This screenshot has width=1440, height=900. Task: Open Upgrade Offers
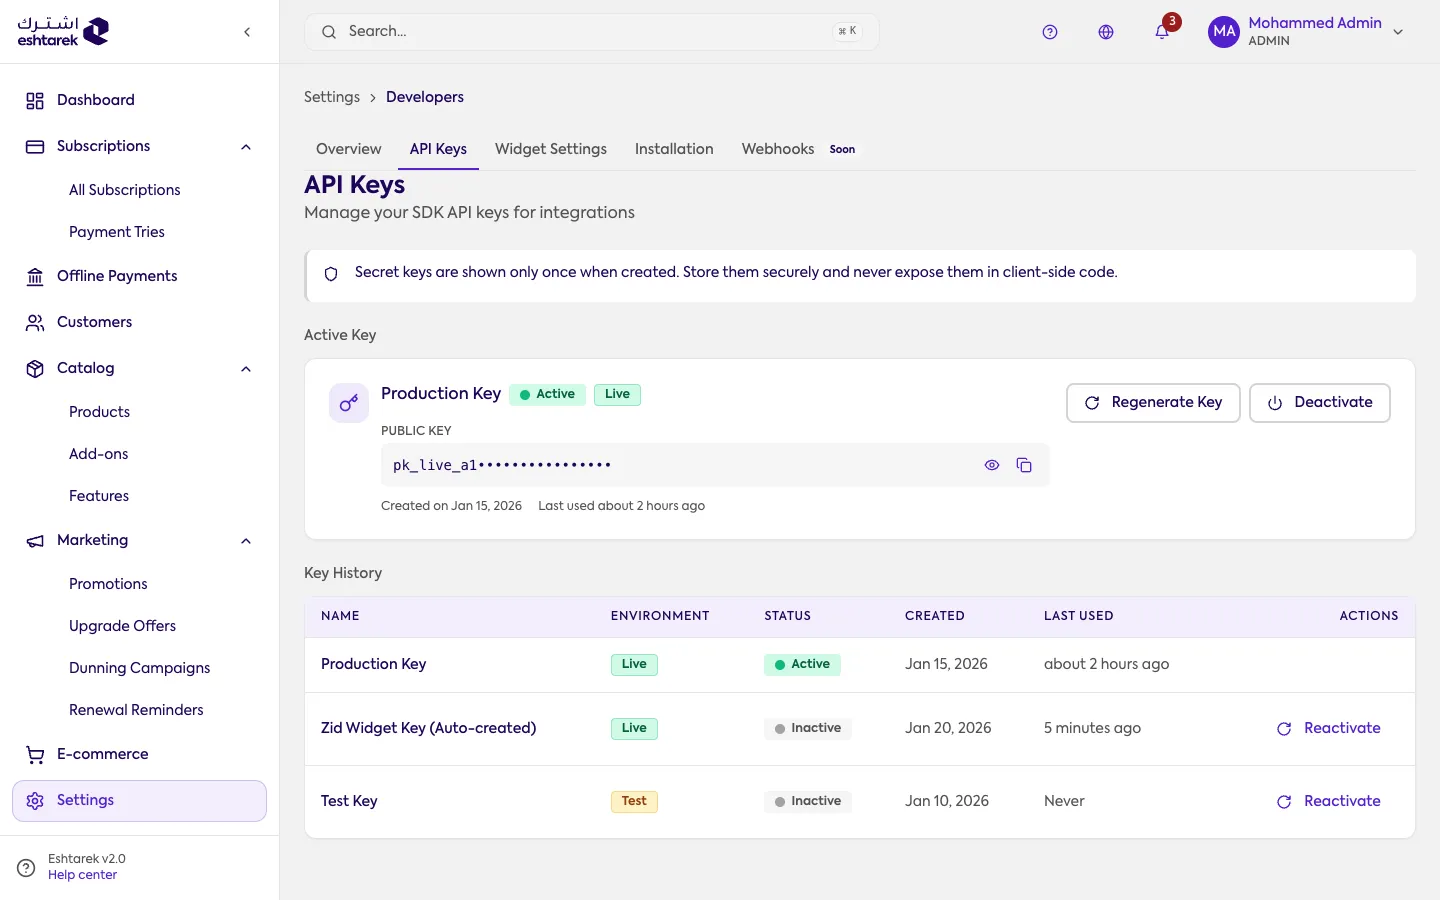coord(122,626)
